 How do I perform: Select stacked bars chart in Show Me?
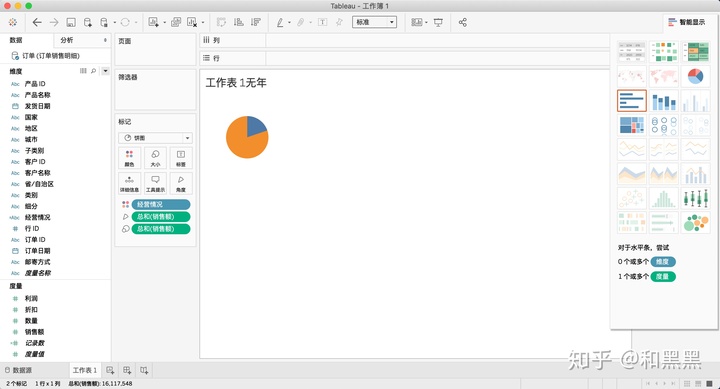click(664, 101)
